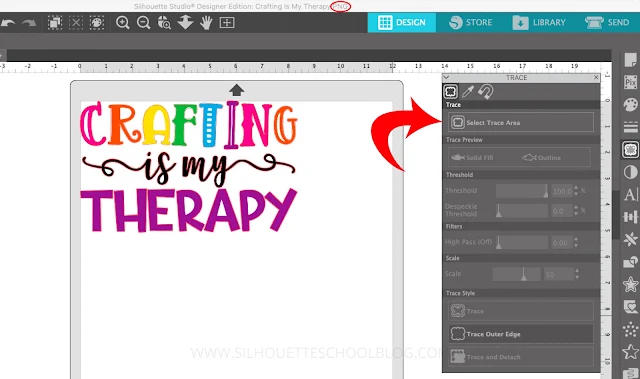Select the Crafting is my Therapy image
Image resolution: width=640 pixels, height=379 pixels.
[189, 166]
